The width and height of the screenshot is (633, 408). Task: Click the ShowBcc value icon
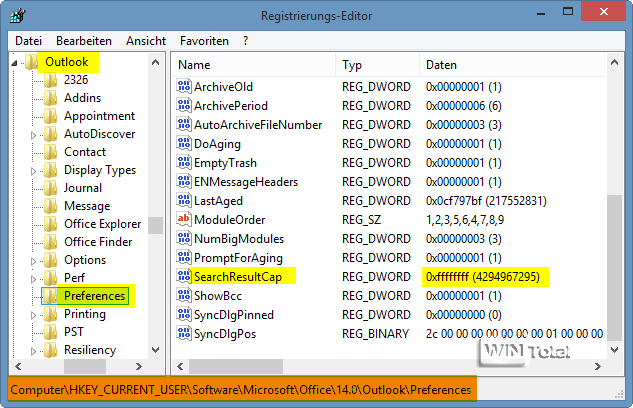tap(184, 295)
